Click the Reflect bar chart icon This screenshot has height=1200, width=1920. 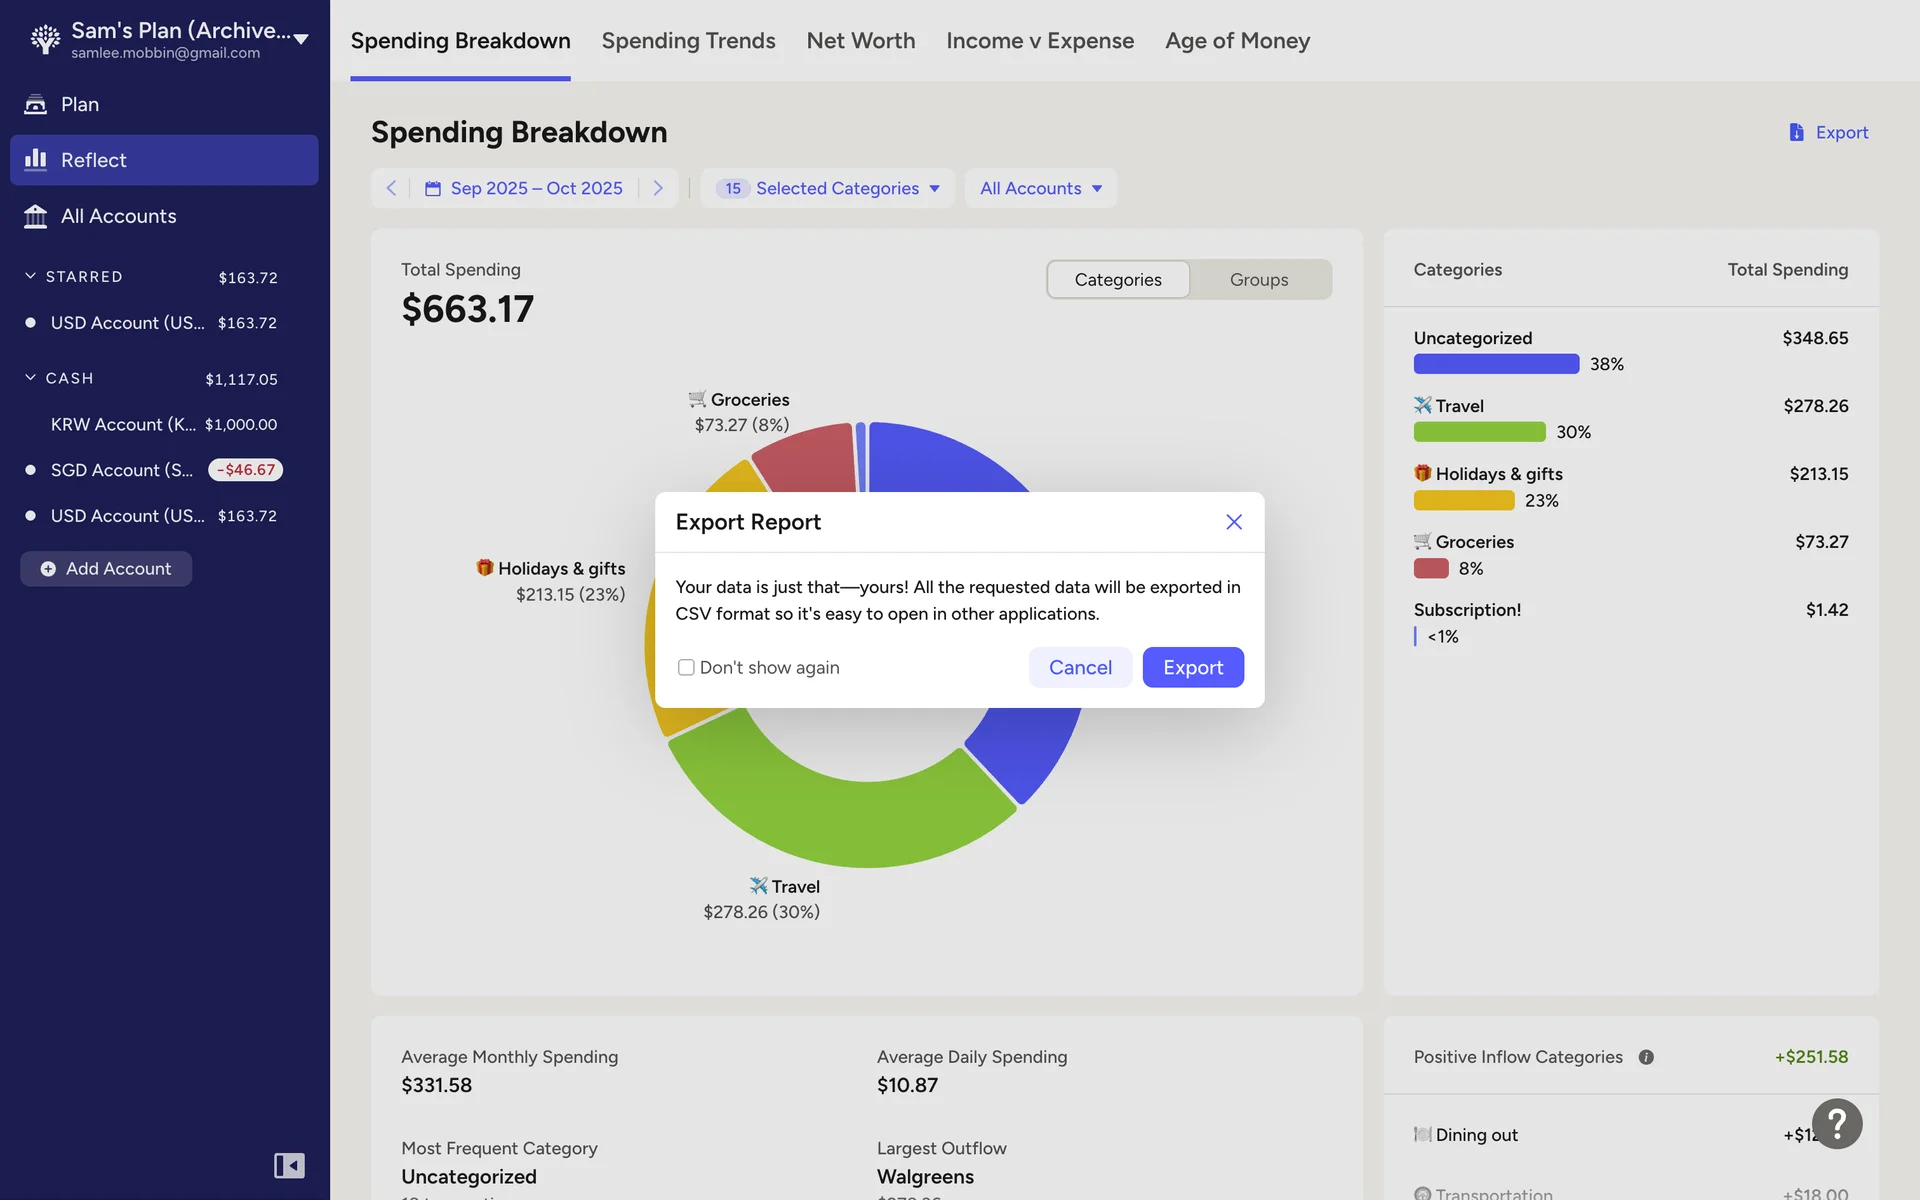pyautogui.click(x=36, y=160)
